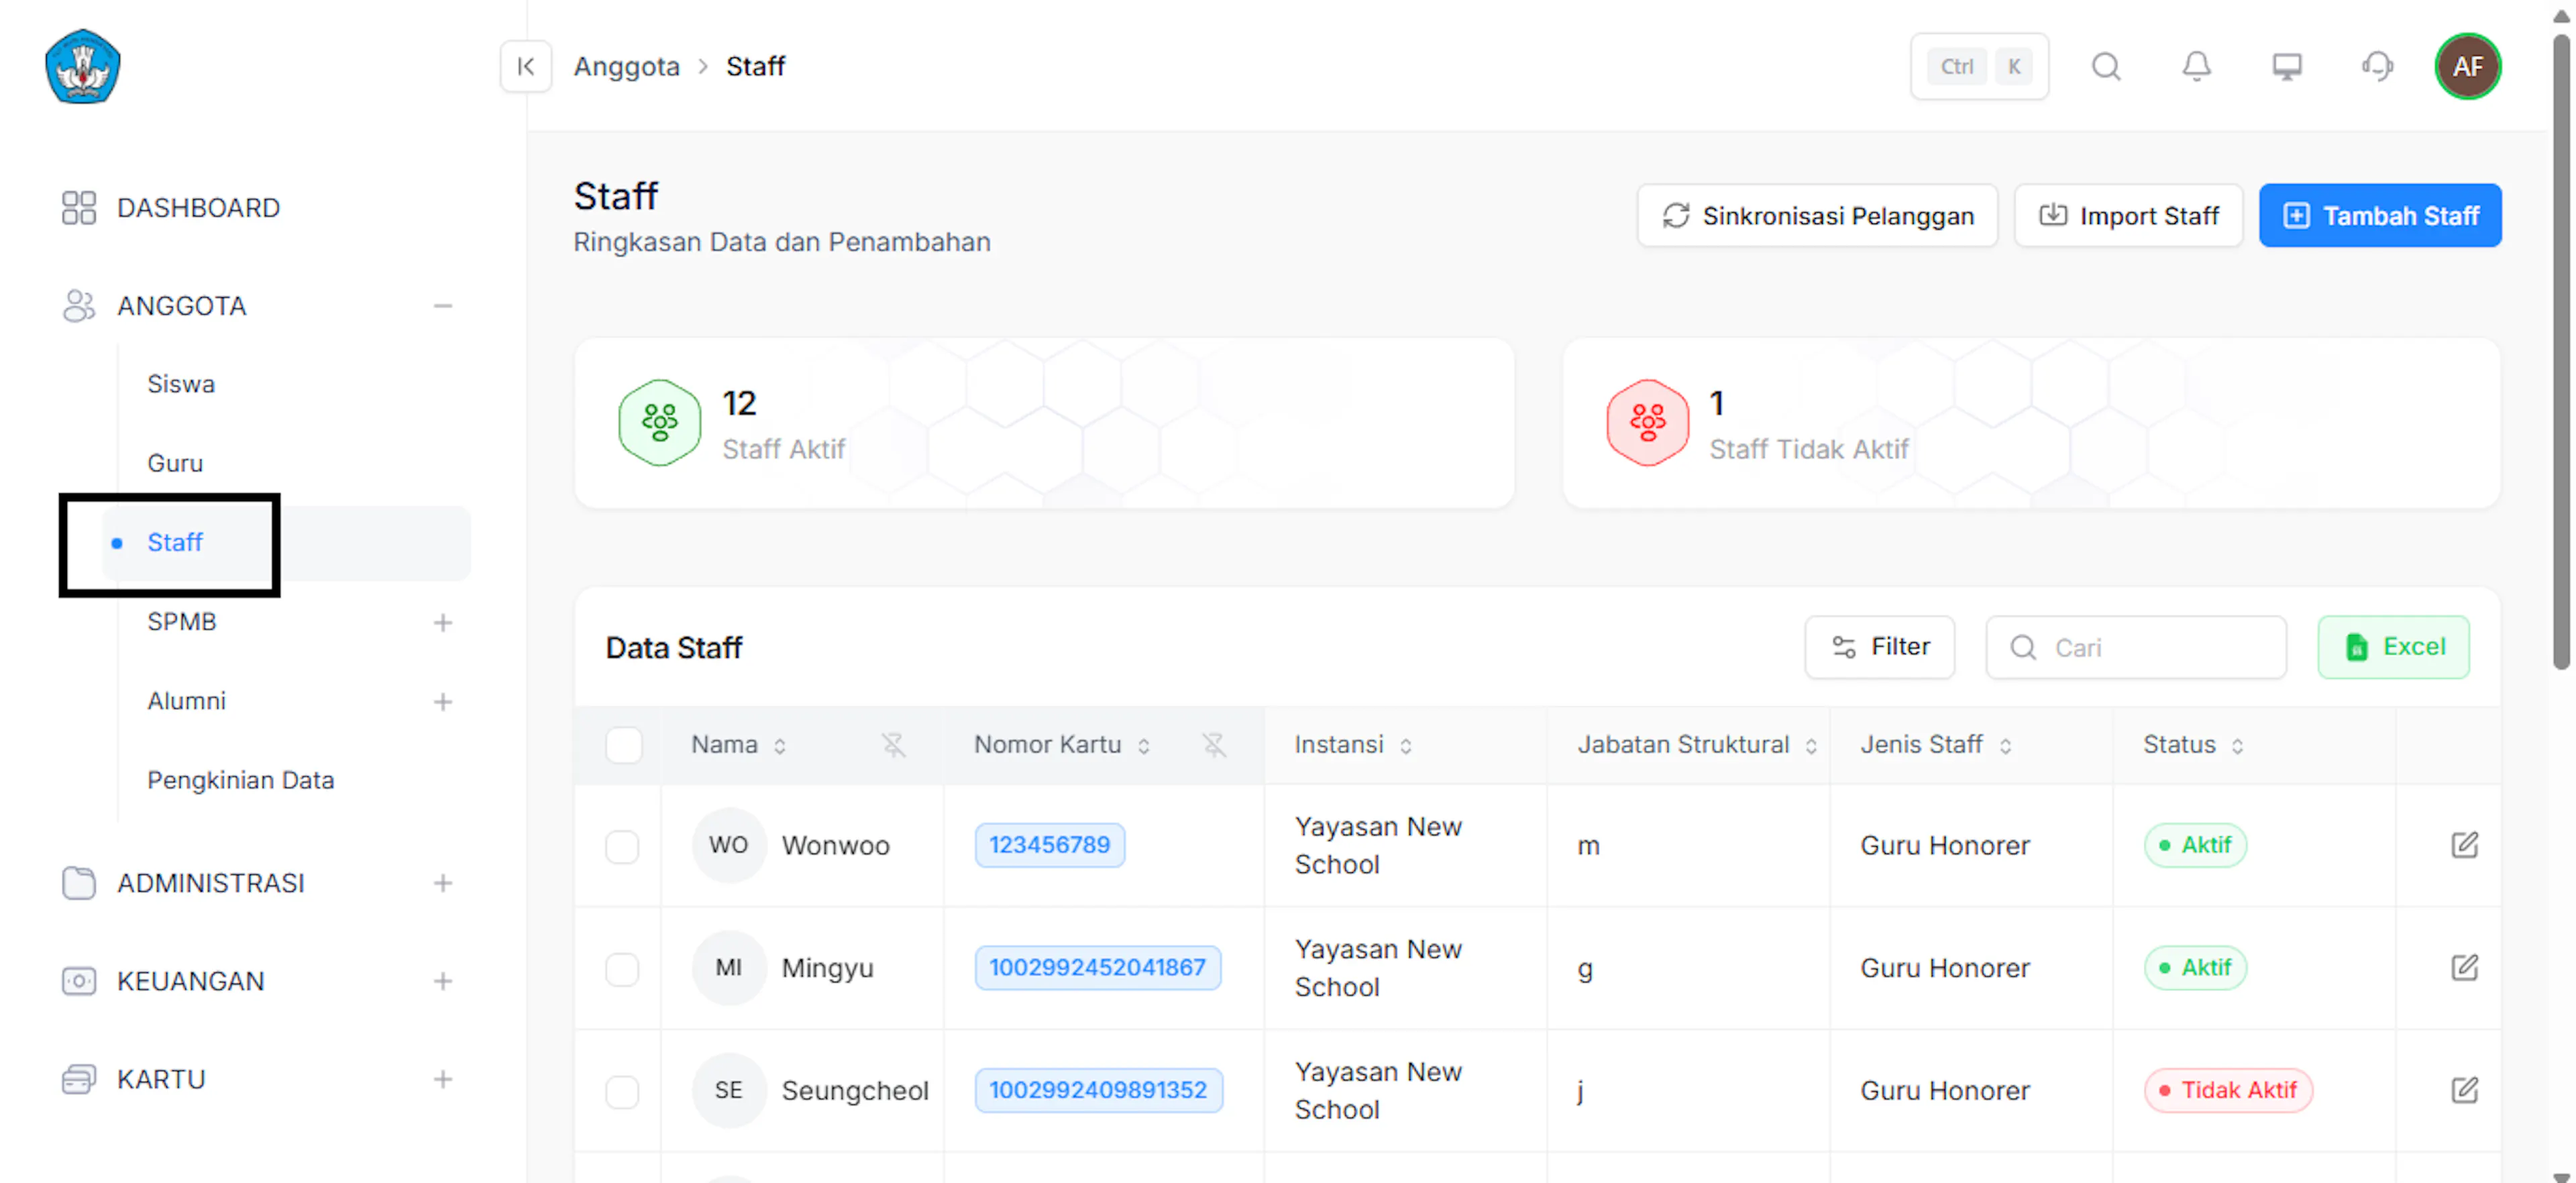2576x1183 pixels.
Task: Click Seungcheol's Tidak Aktif status badge
Action: tap(2228, 1090)
